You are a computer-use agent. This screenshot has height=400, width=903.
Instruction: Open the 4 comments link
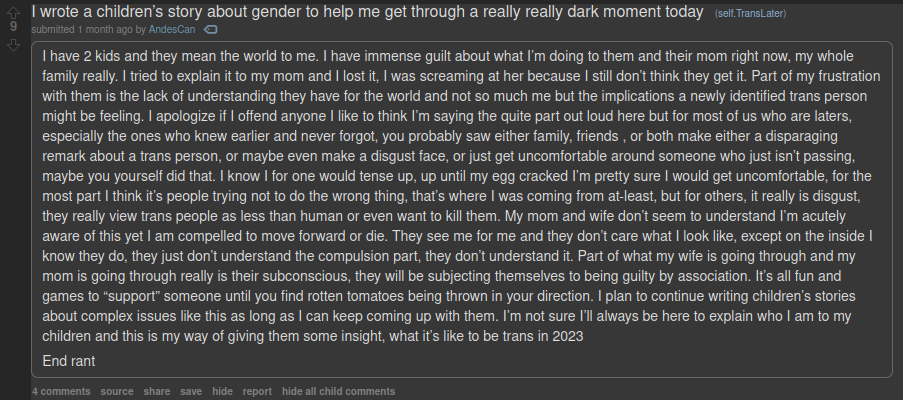(61, 391)
